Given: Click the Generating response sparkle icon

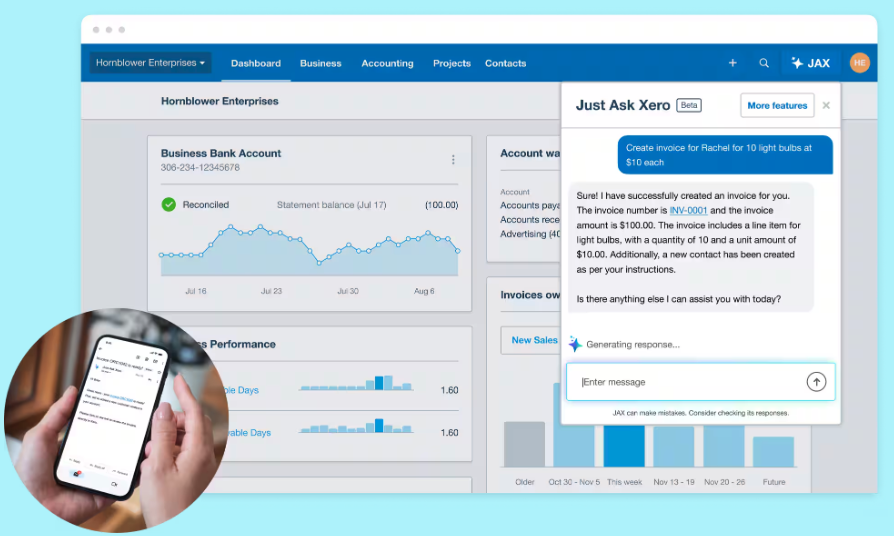Looking at the screenshot, I should 575,344.
